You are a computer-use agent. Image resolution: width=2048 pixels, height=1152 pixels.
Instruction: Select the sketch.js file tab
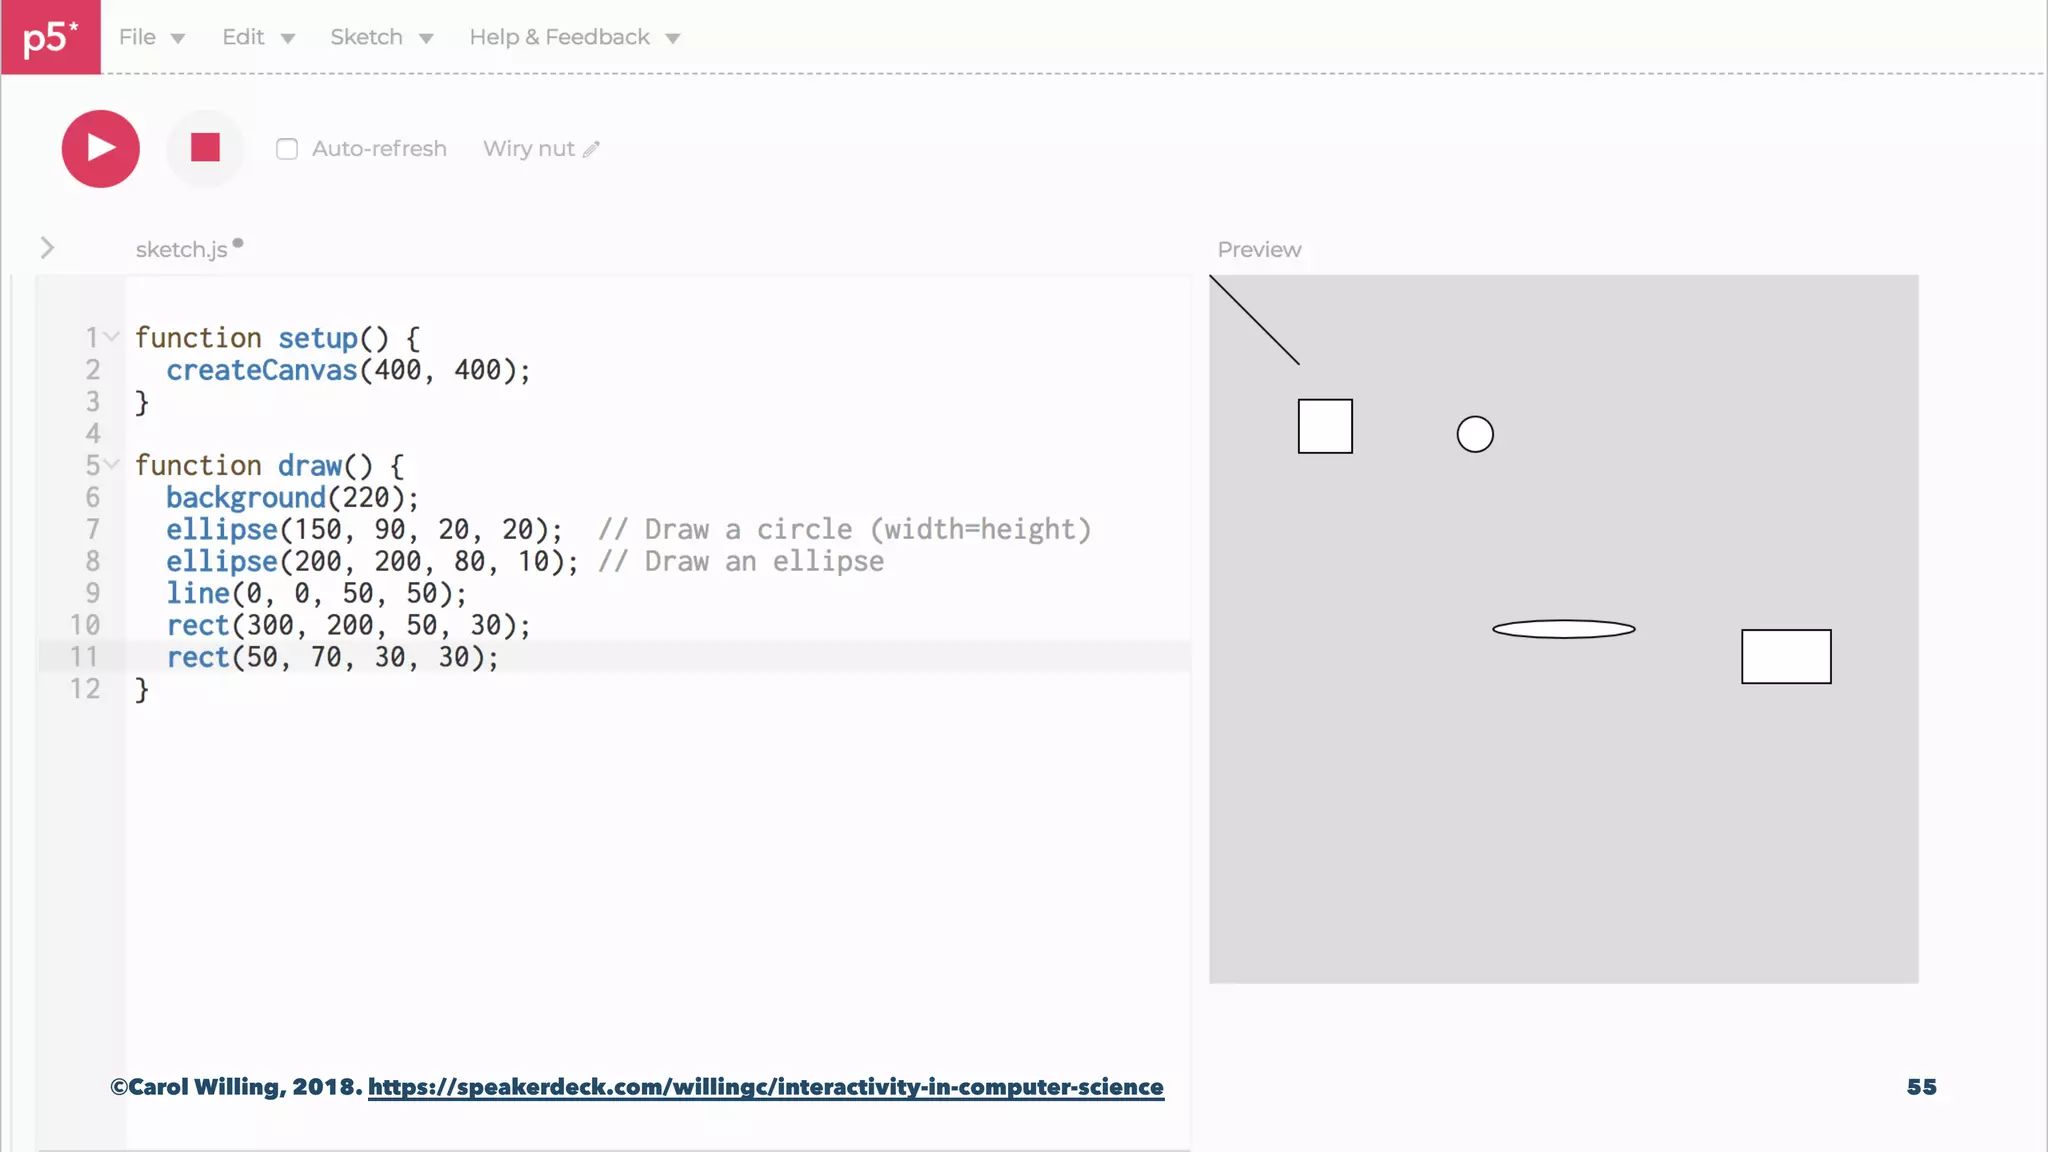(182, 249)
